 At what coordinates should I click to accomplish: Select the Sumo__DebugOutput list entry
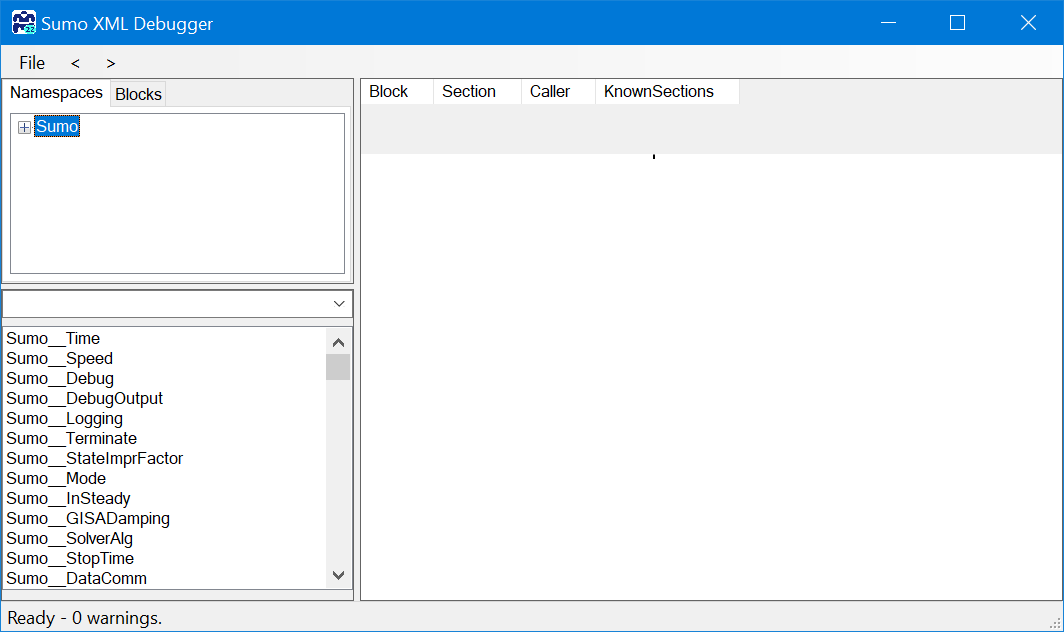[x=84, y=399]
